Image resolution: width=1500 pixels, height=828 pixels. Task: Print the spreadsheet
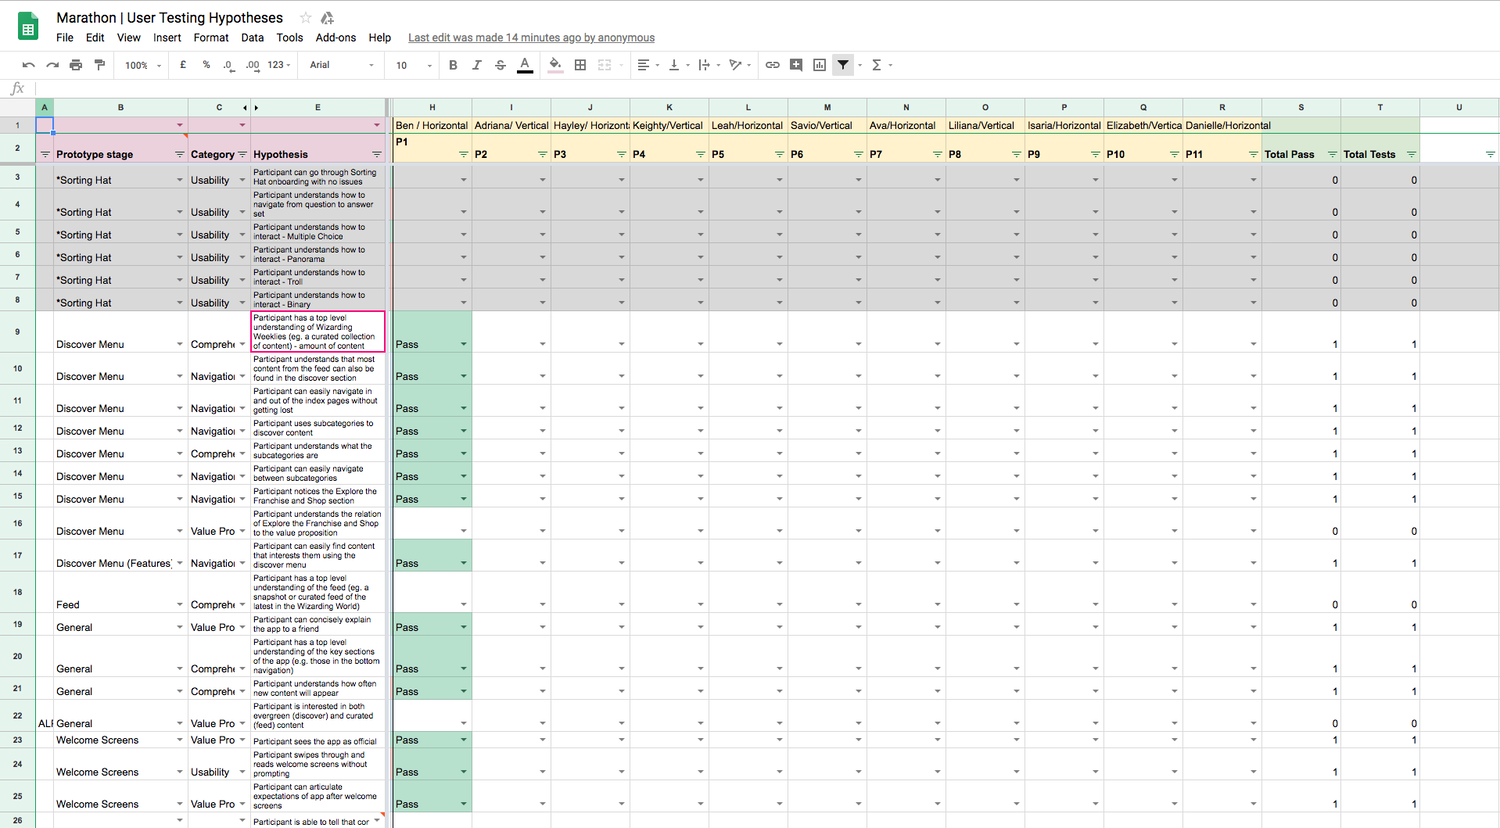(x=76, y=65)
